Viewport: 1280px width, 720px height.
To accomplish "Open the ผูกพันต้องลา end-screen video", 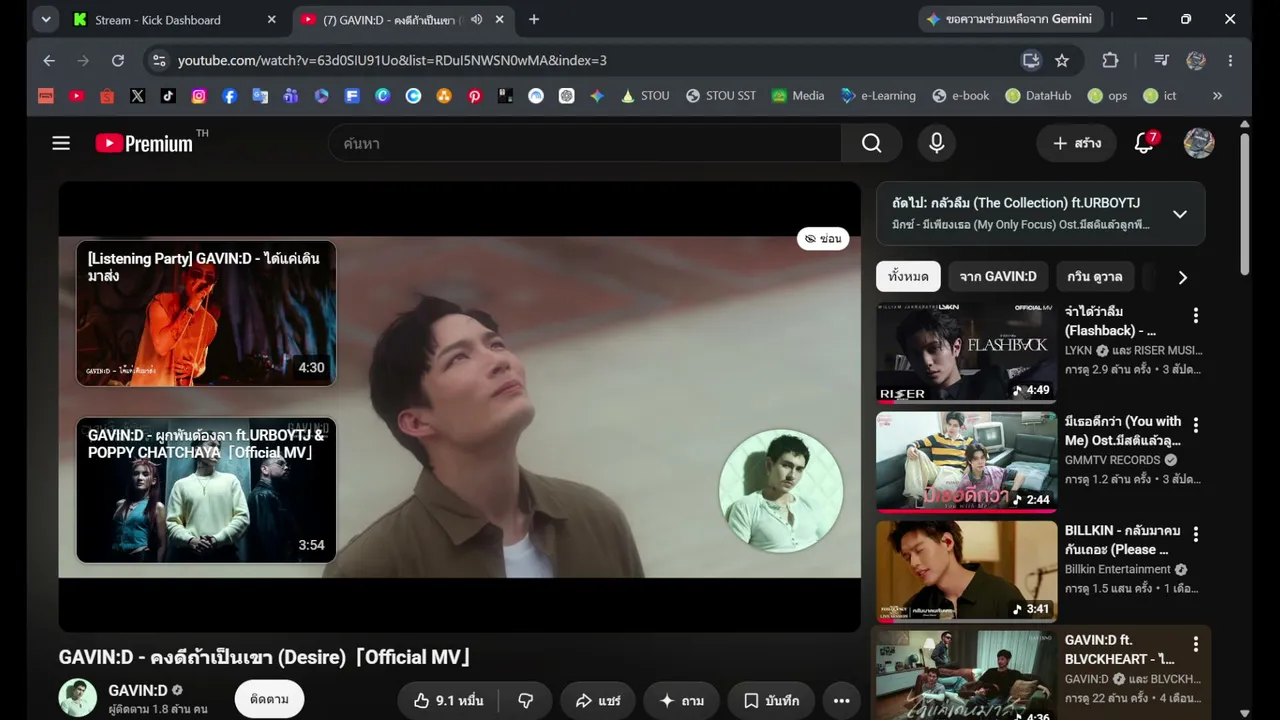I will (x=206, y=490).
